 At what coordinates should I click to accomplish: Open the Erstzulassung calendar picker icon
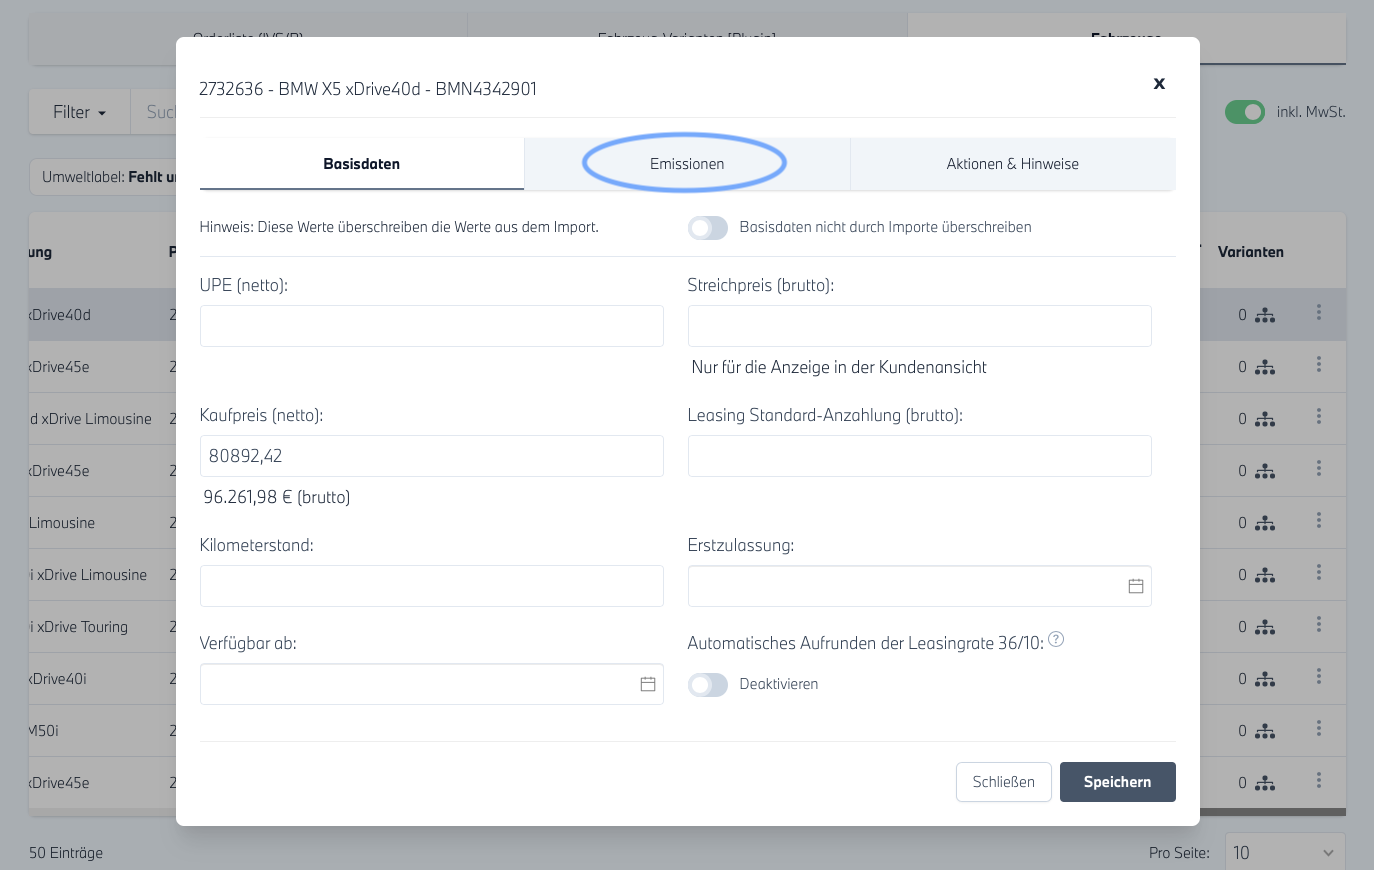click(1136, 586)
